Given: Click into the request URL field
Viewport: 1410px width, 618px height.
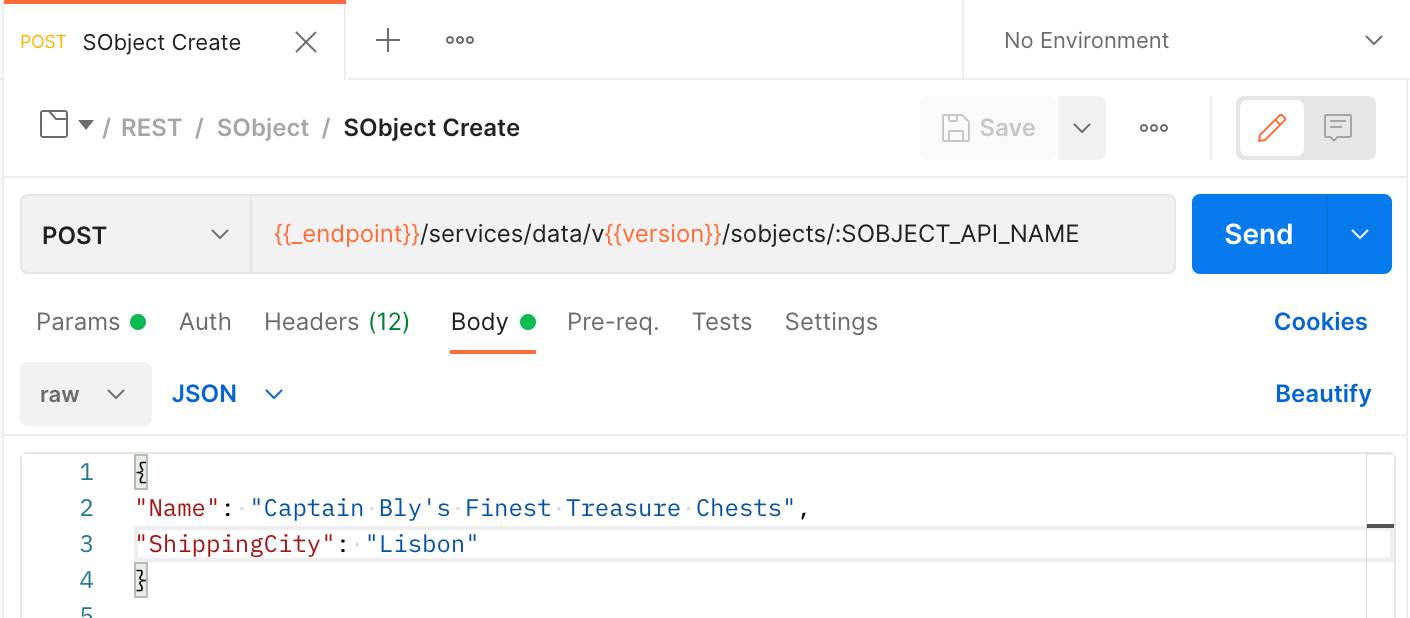Looking at the screenshot, I should pyautogui.click(x=713, y=234).
